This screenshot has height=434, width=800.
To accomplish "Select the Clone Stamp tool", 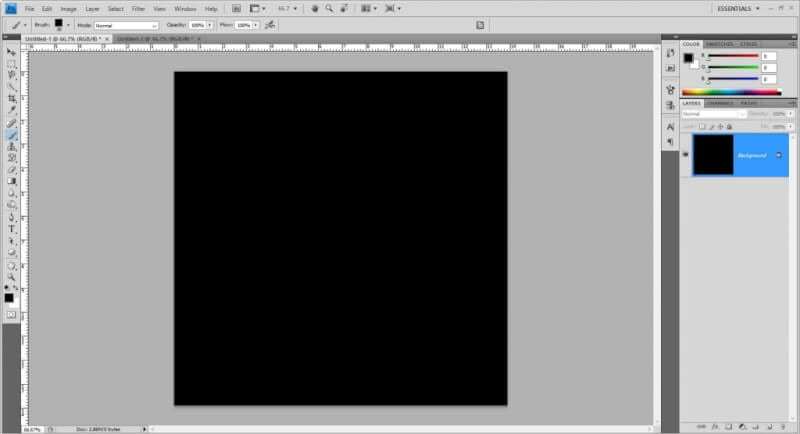I will pos(11,147).
